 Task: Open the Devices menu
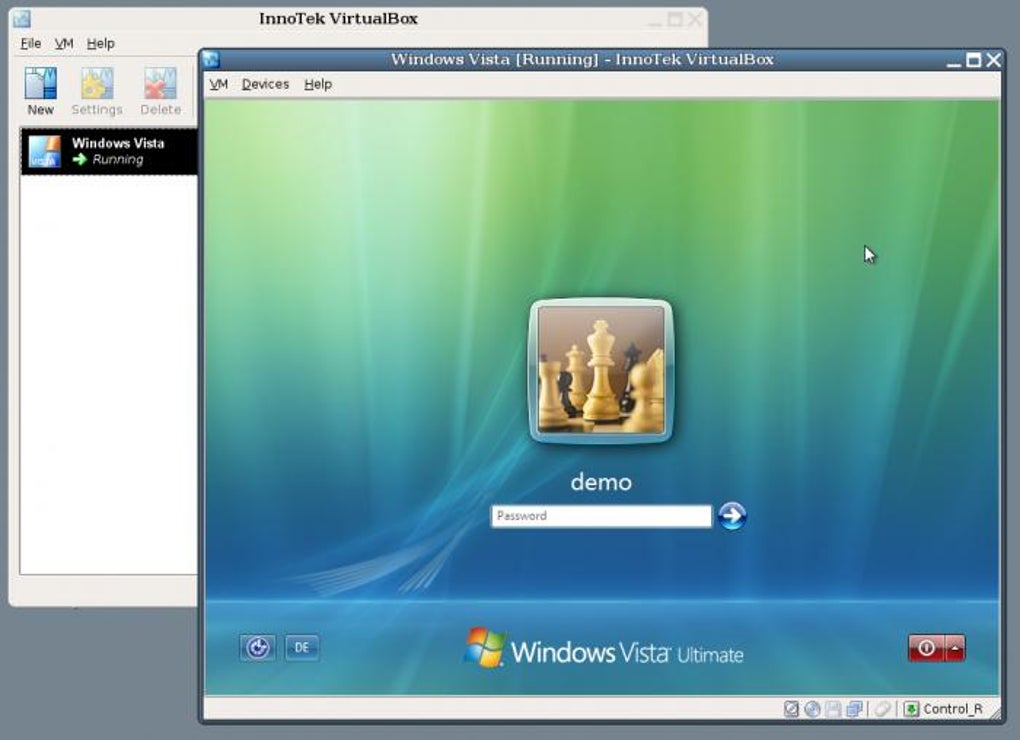(x=265, y=85)
